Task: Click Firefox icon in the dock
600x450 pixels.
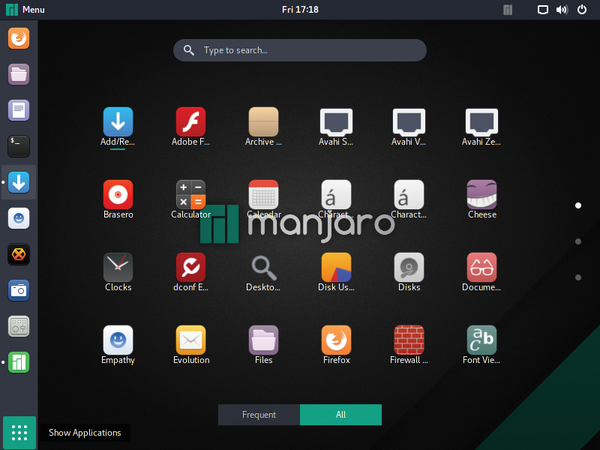Action: pos(18,38)
